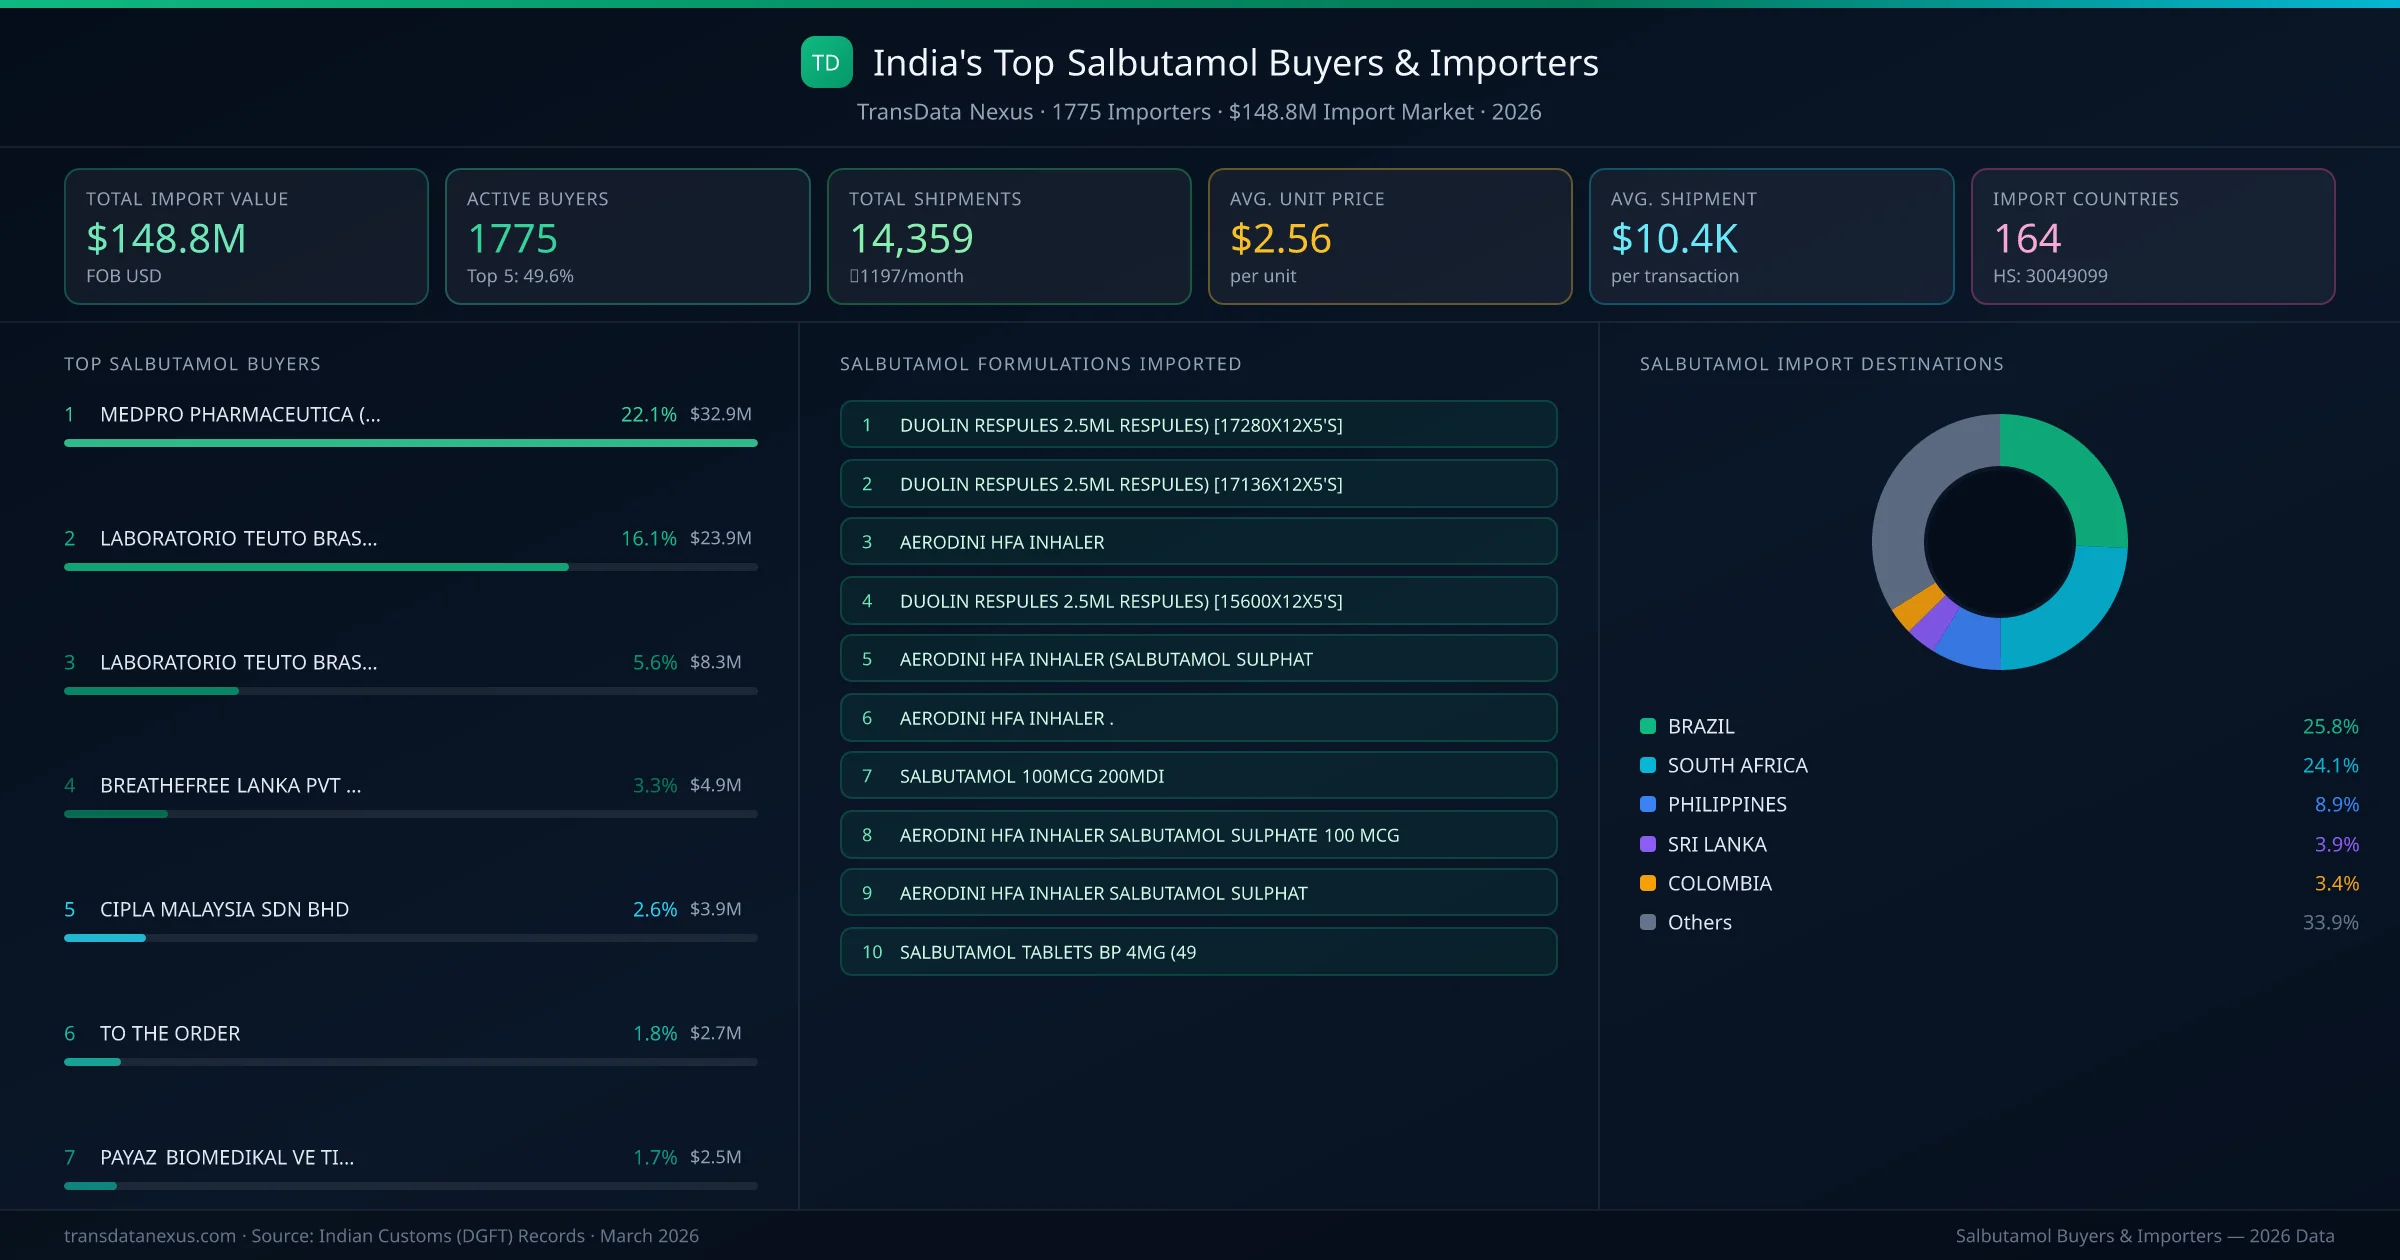Click the Brazil legend dot
This screenshot has height=1260, width=2400.
[1646, 726]
